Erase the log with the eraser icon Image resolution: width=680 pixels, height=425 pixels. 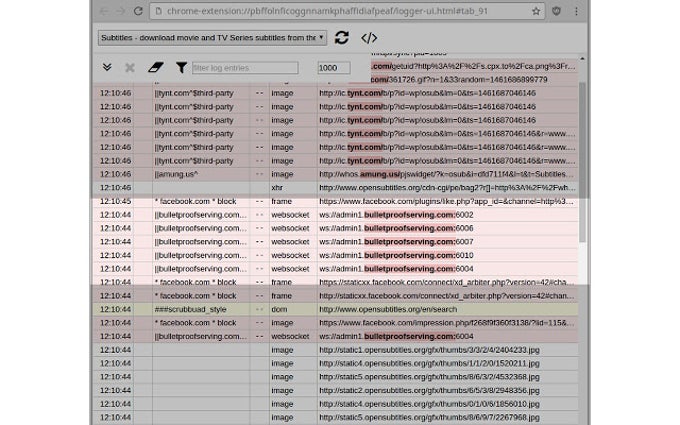(x=156, y=67)
